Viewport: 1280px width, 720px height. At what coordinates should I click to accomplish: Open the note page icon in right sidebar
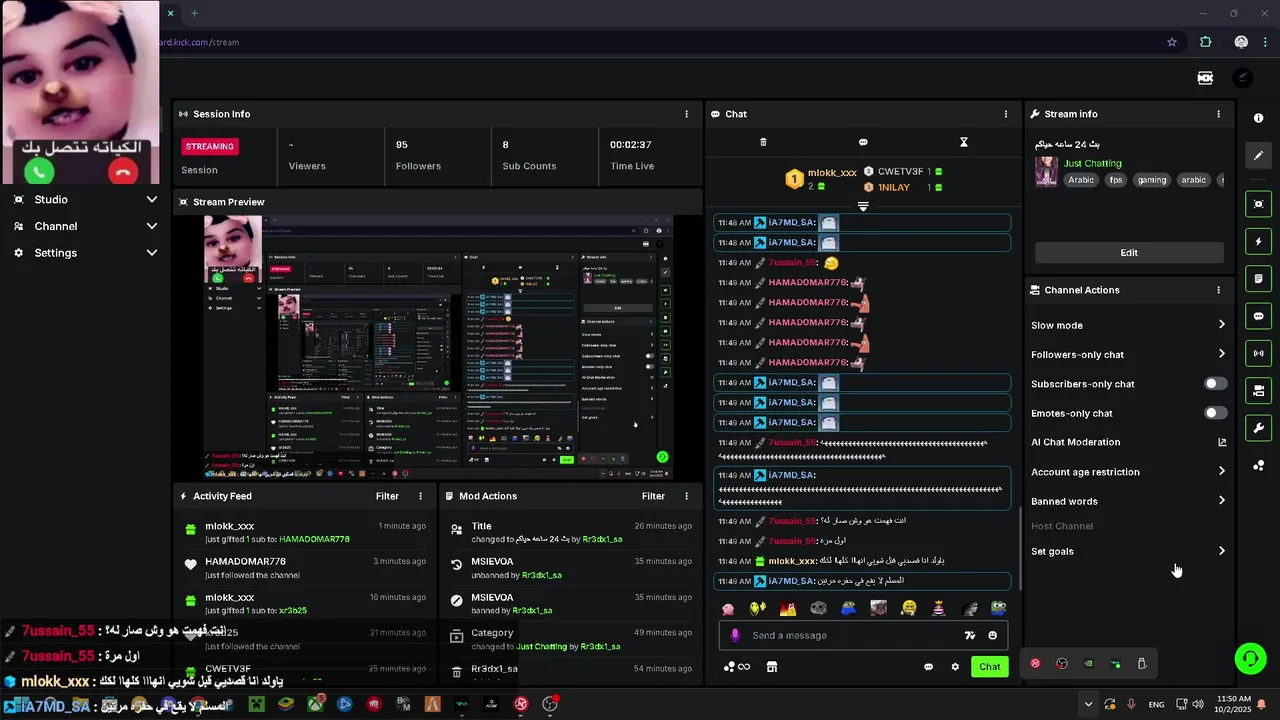(x=1258, y=278)
